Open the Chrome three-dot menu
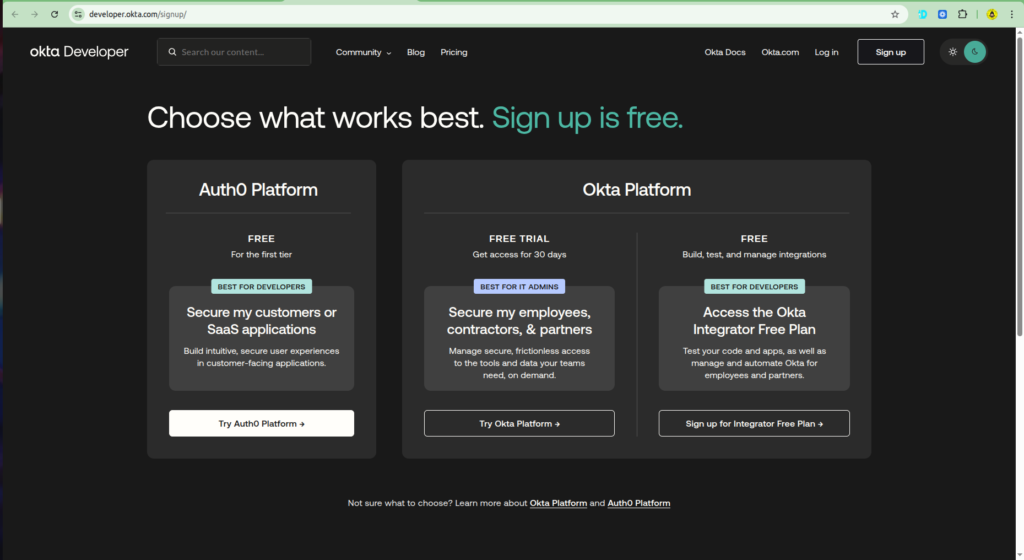The height and width of the screenshot is (560, 1024). (1012, 15)
